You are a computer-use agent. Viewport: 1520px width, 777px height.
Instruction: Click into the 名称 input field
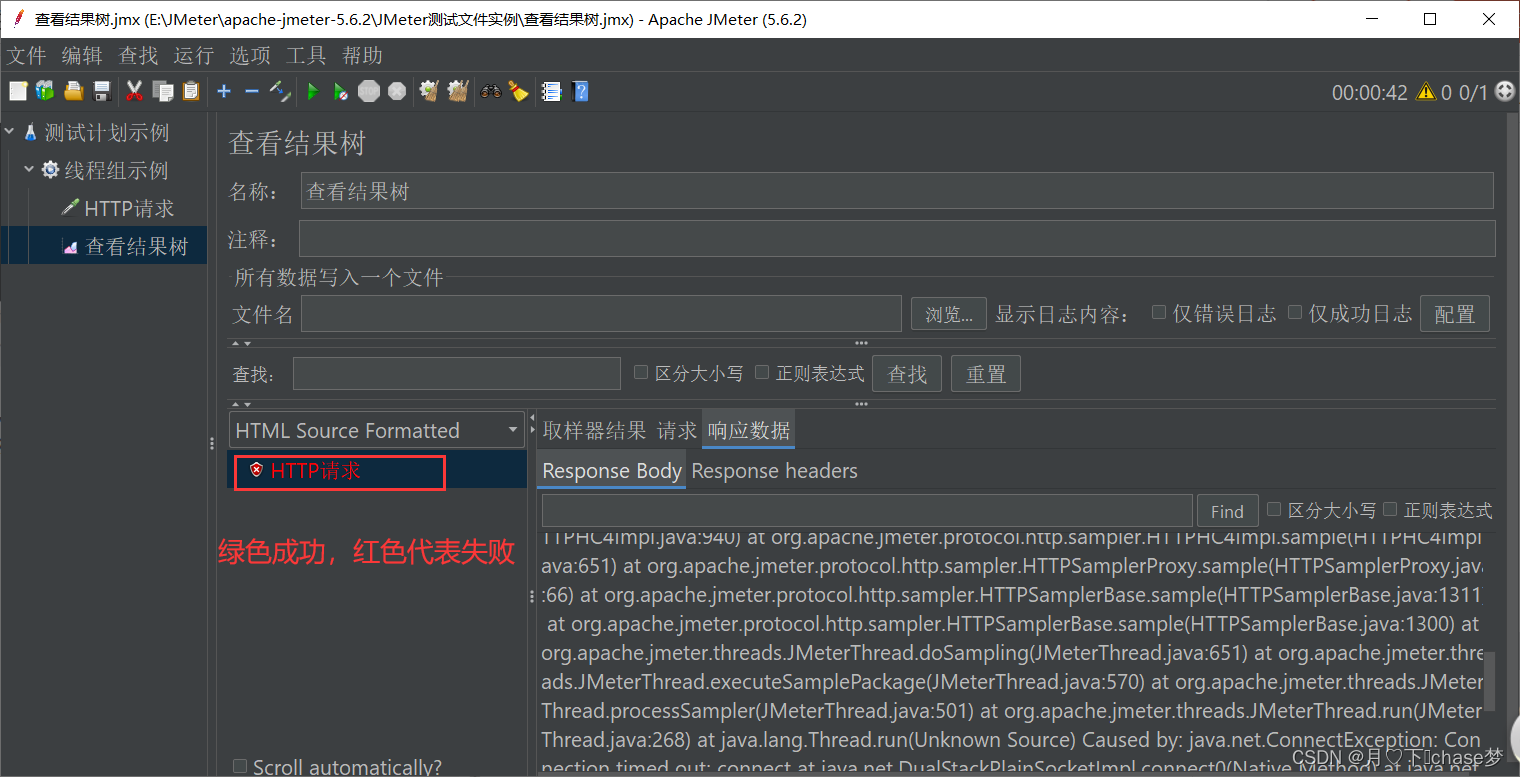pos(897,191)
